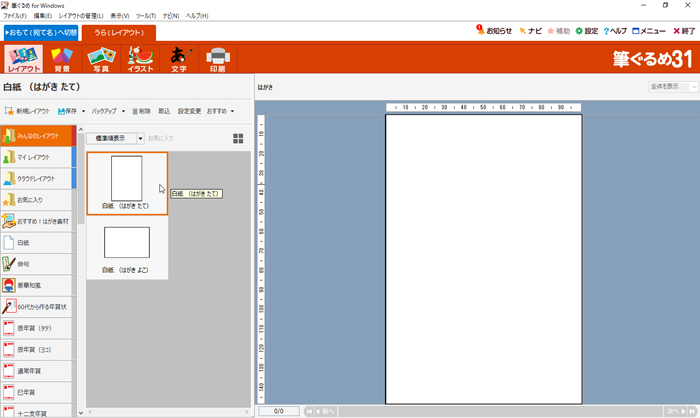The image size is (700, 418).
Task: Expand the 標準順表示 sort dropdown
Action: tap(140, 139)
